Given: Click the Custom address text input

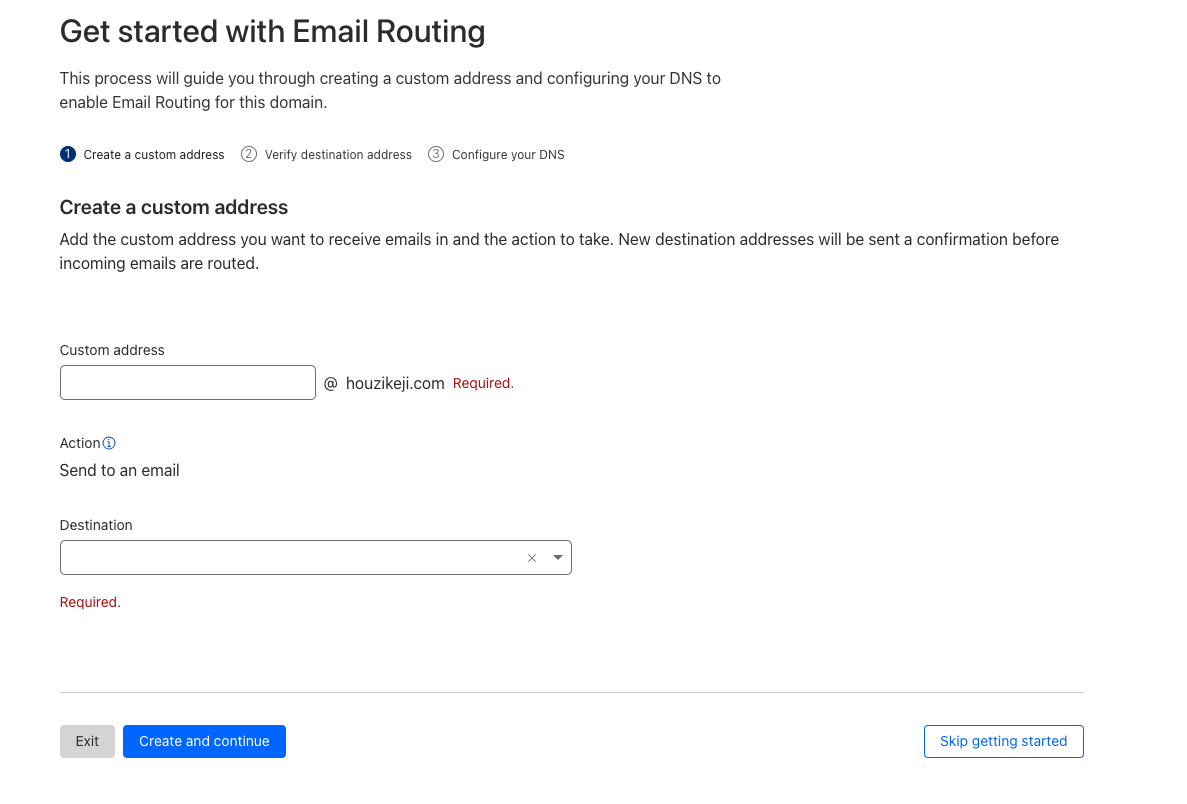Looking at the screenshot, I should [x=188, y=383].
